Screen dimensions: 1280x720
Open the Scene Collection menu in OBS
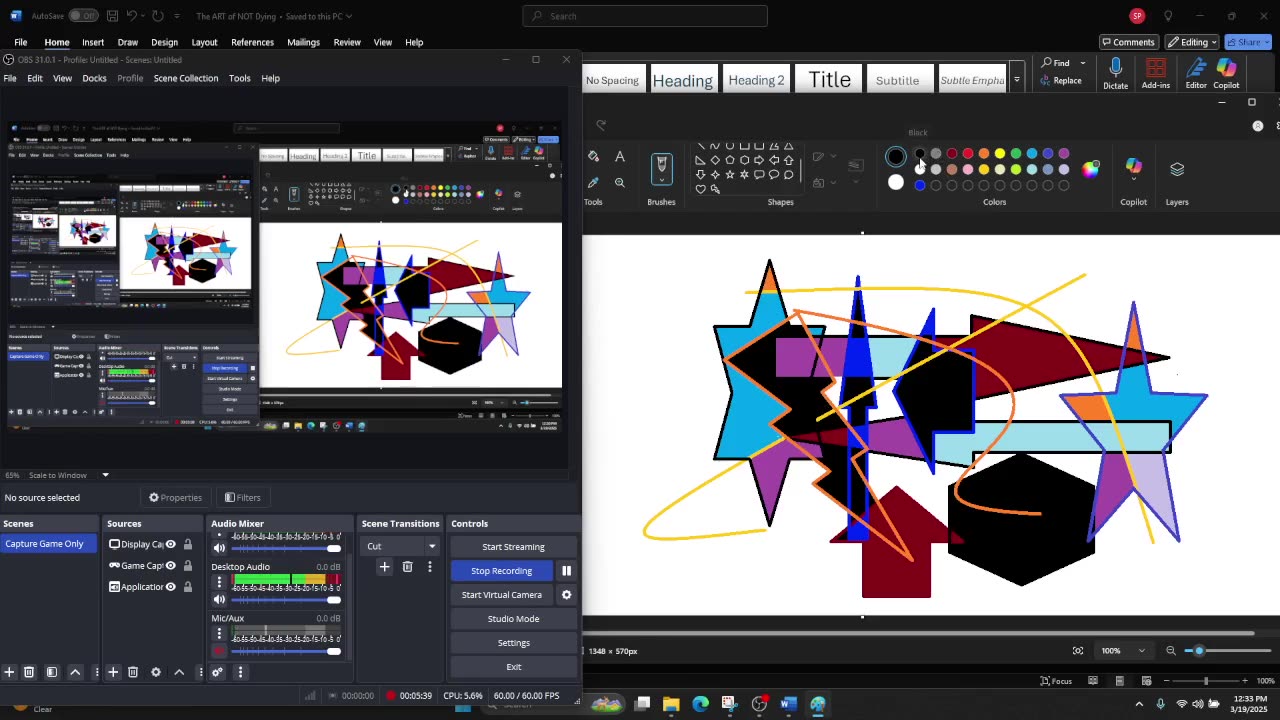click(x=186, y=78)
